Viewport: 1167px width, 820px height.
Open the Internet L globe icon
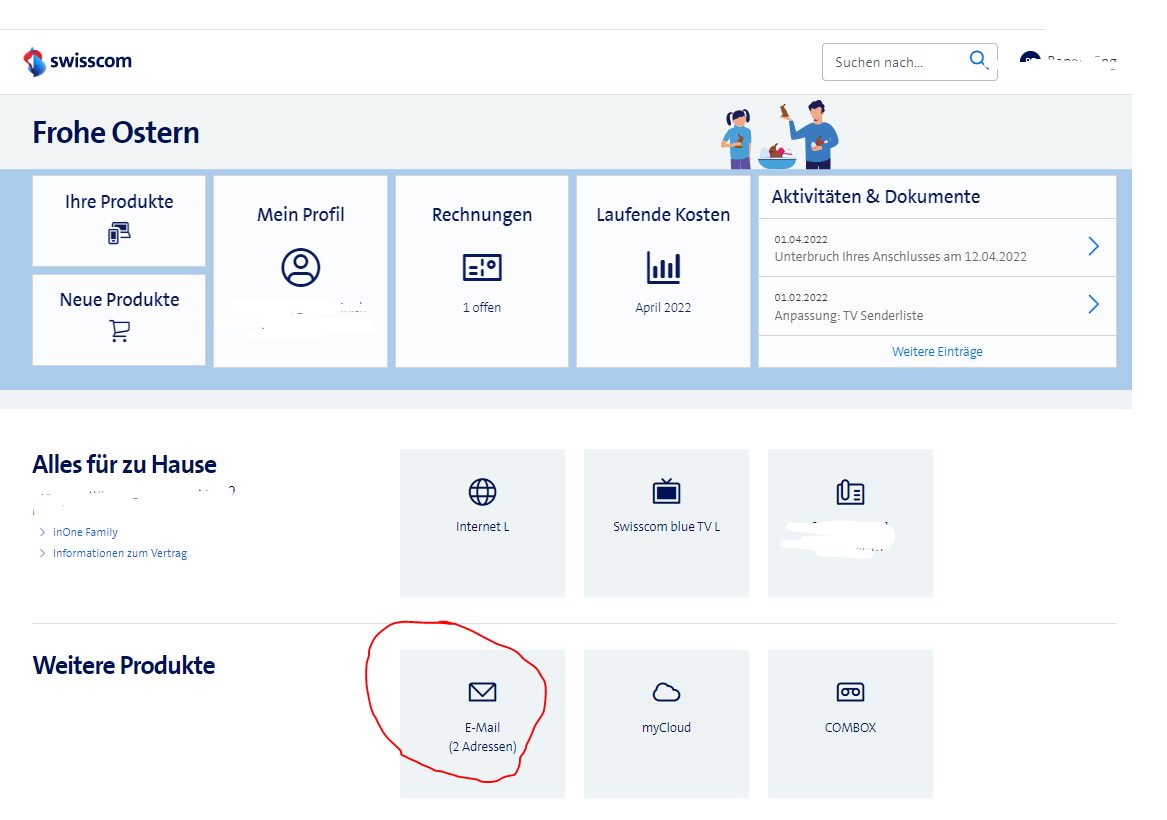[482, 492]
